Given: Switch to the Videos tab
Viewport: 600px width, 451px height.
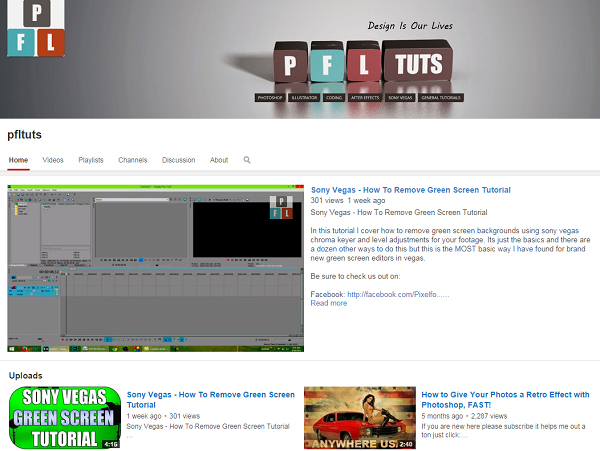Looking at the screenshot, I should pos(53,160).
